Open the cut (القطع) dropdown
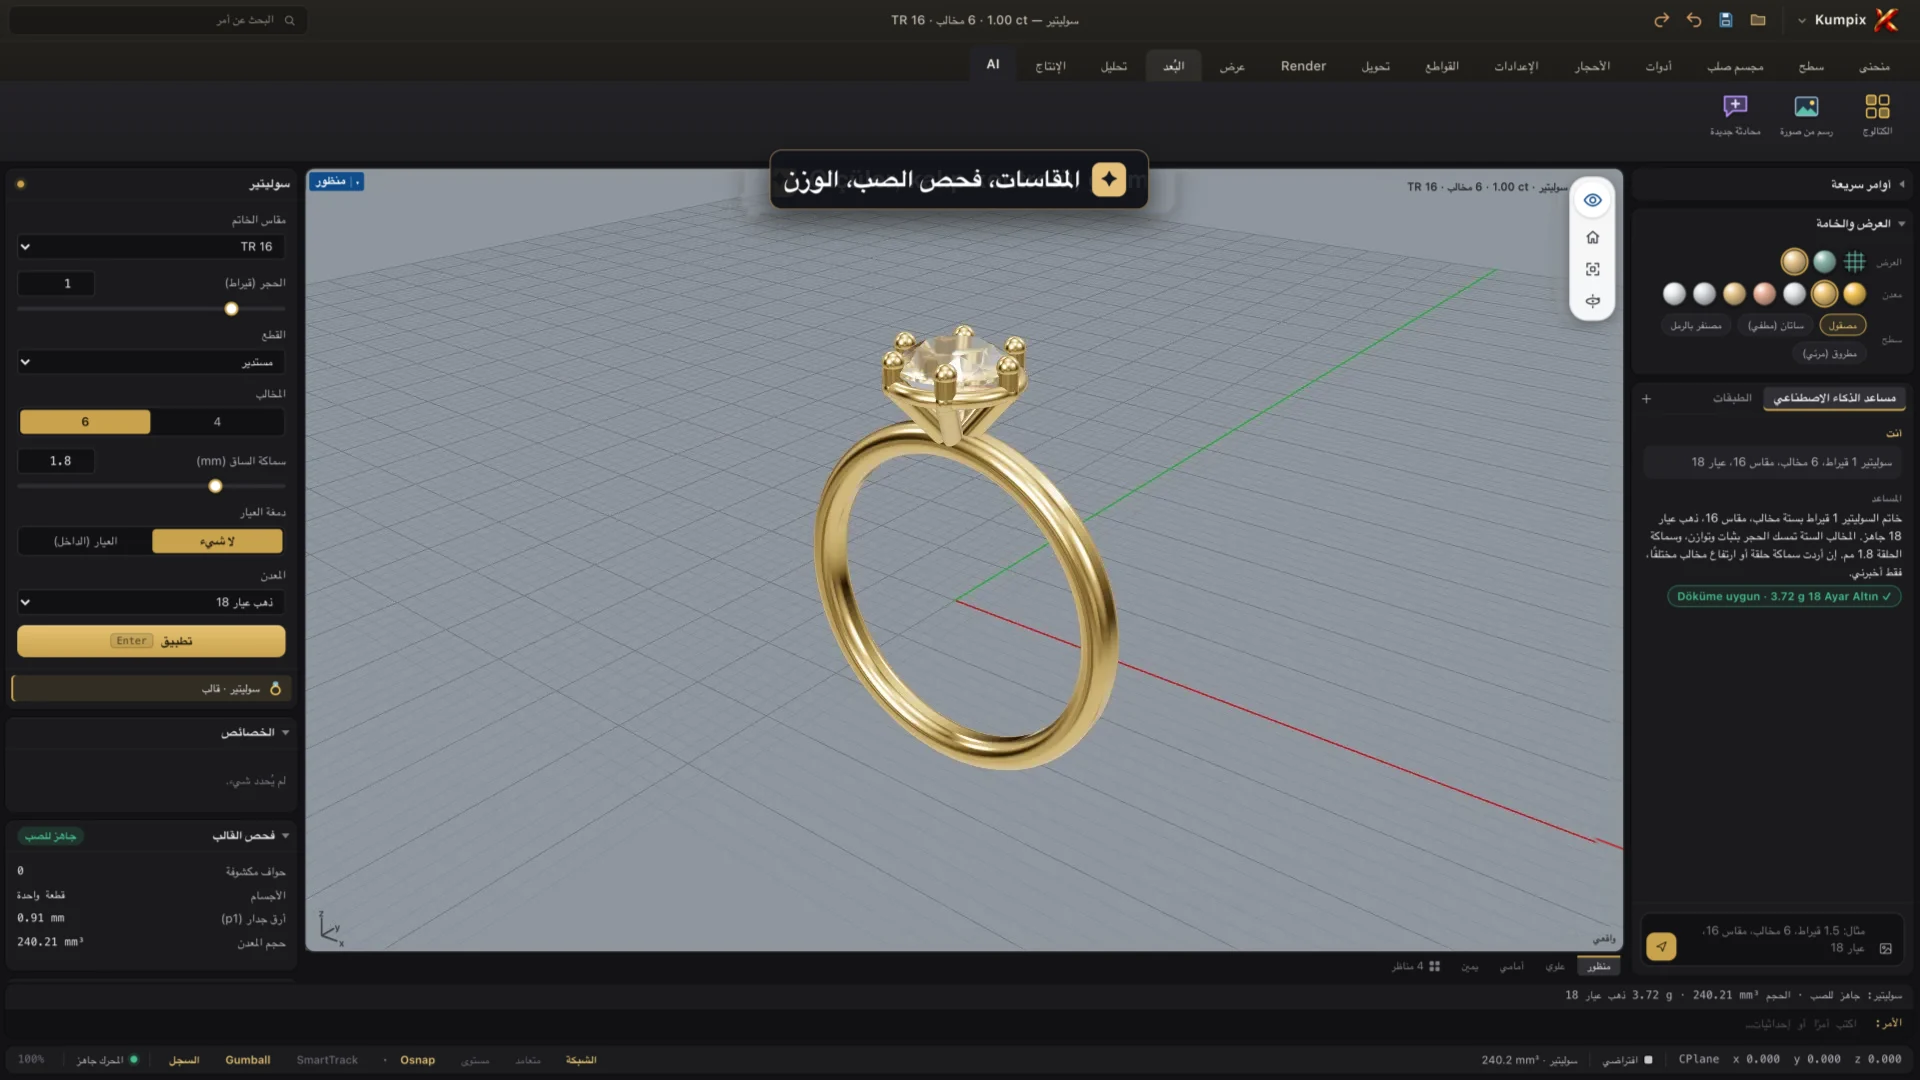Image resolution: width=1920 pixels, height=1080 pixels. pyautogui.click(x=151, y=362)
